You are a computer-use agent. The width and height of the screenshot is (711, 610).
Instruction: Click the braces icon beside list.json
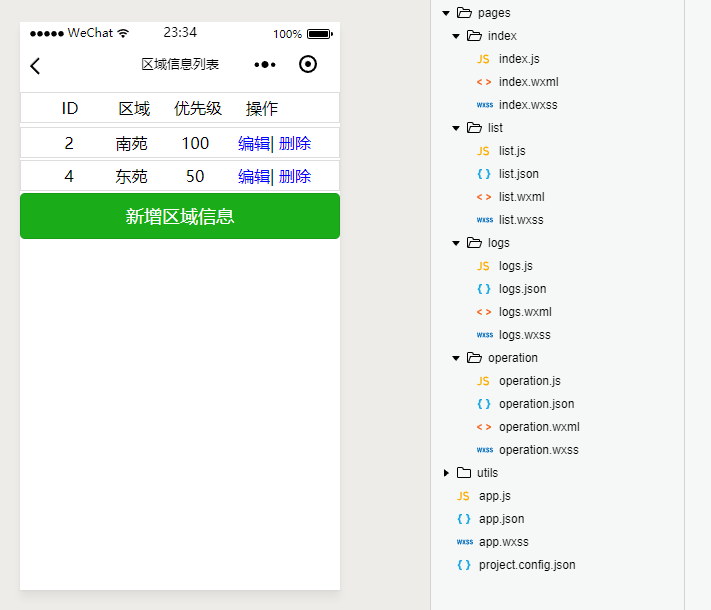tap(484, 174)
